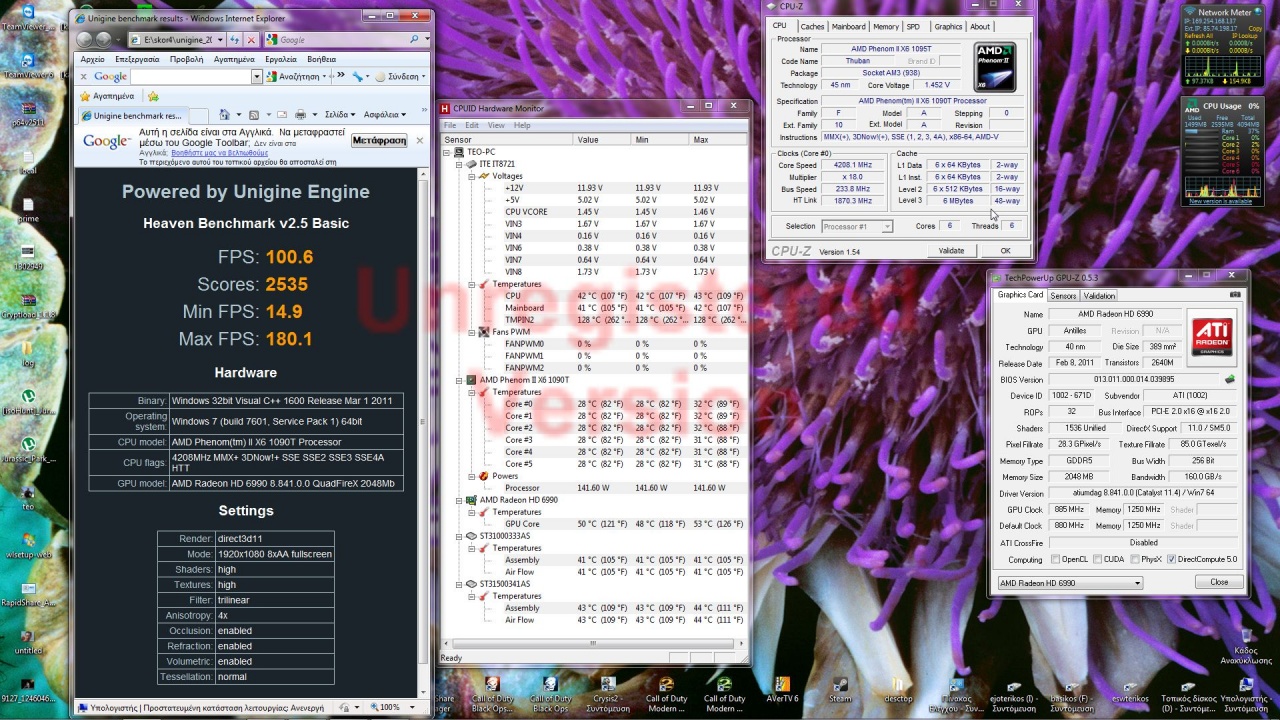Open the IE address bar dropdown arrow
1280x720 pixels.
pos(219,40)
